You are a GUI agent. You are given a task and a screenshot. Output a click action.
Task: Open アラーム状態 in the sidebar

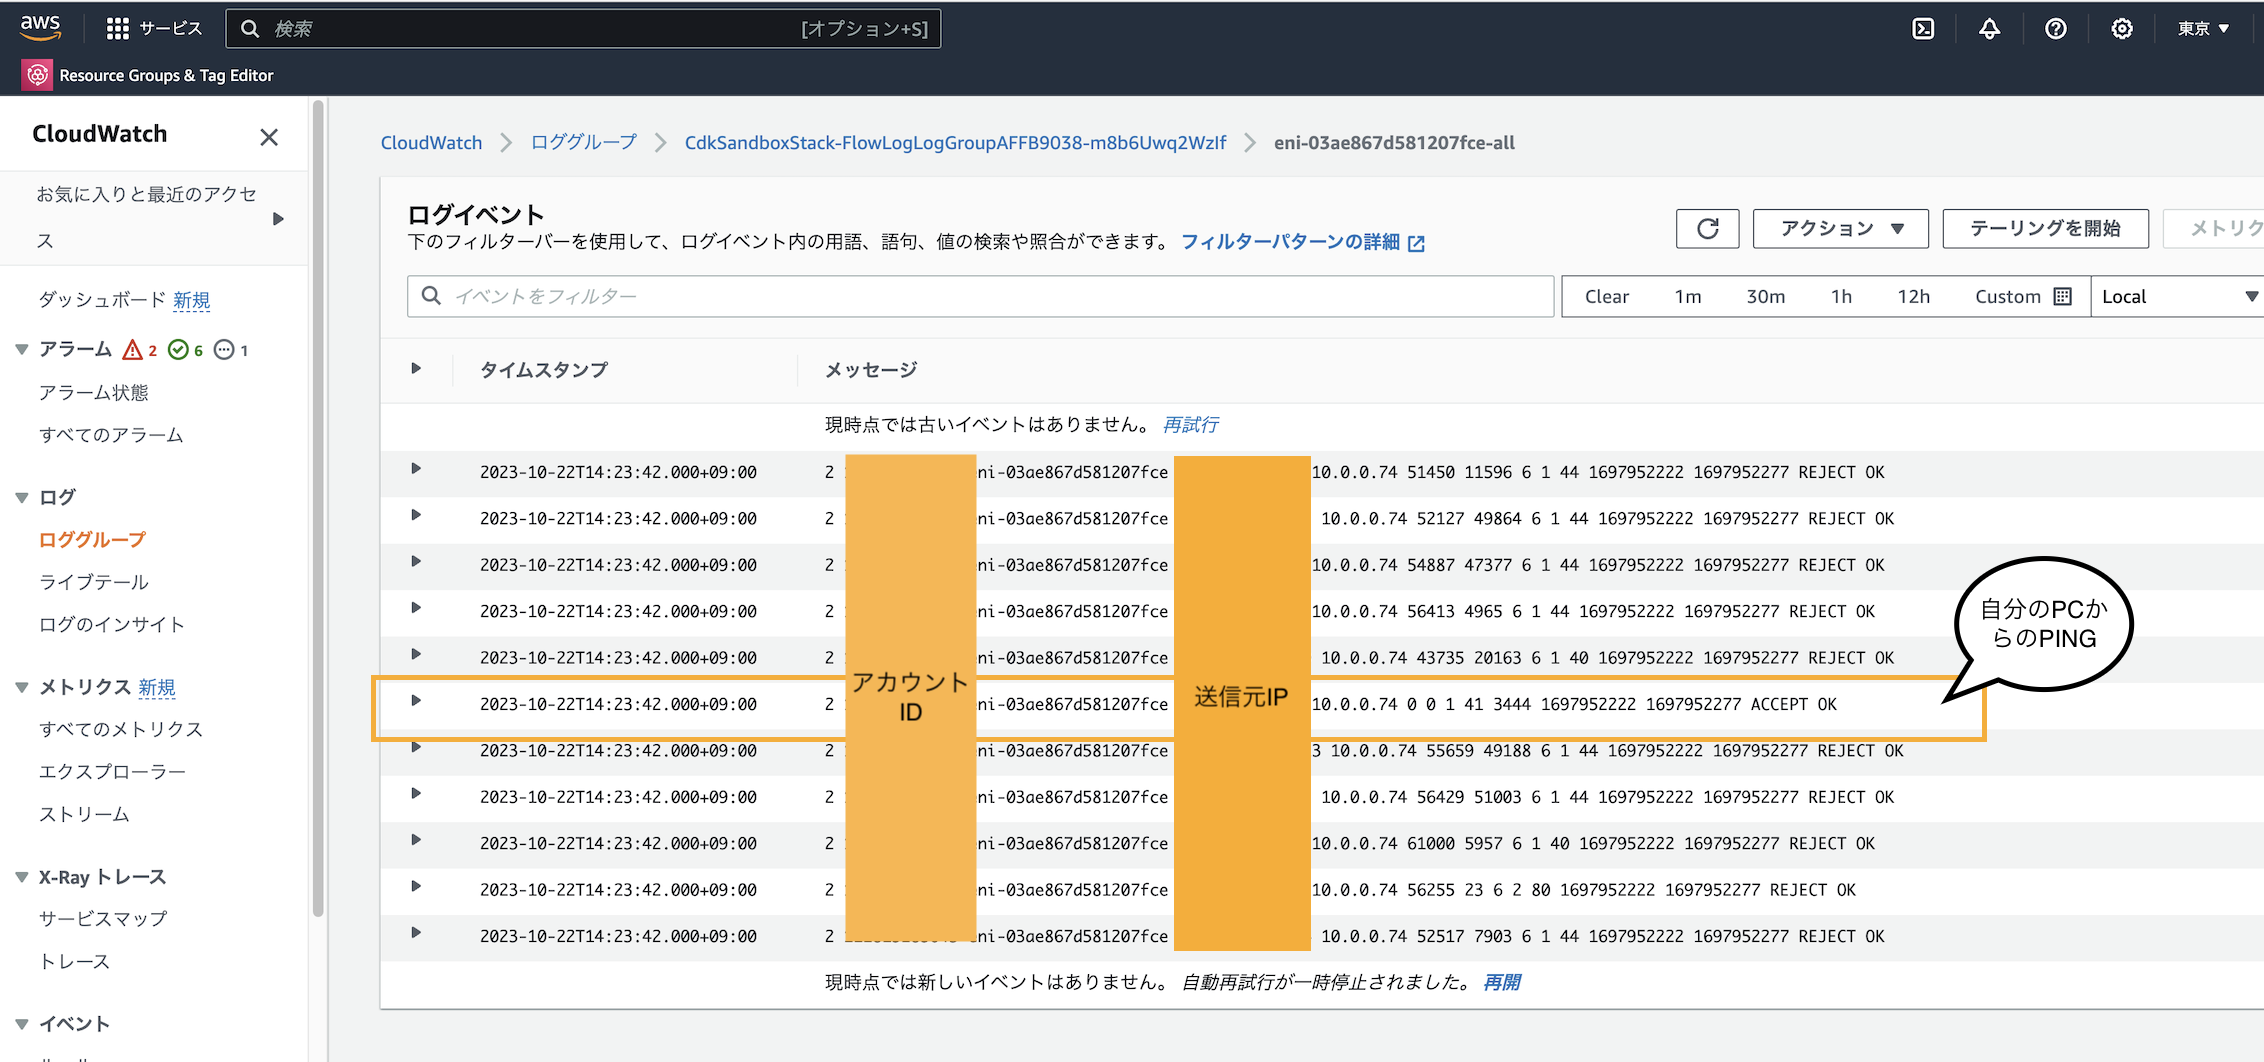coord(93,393)
